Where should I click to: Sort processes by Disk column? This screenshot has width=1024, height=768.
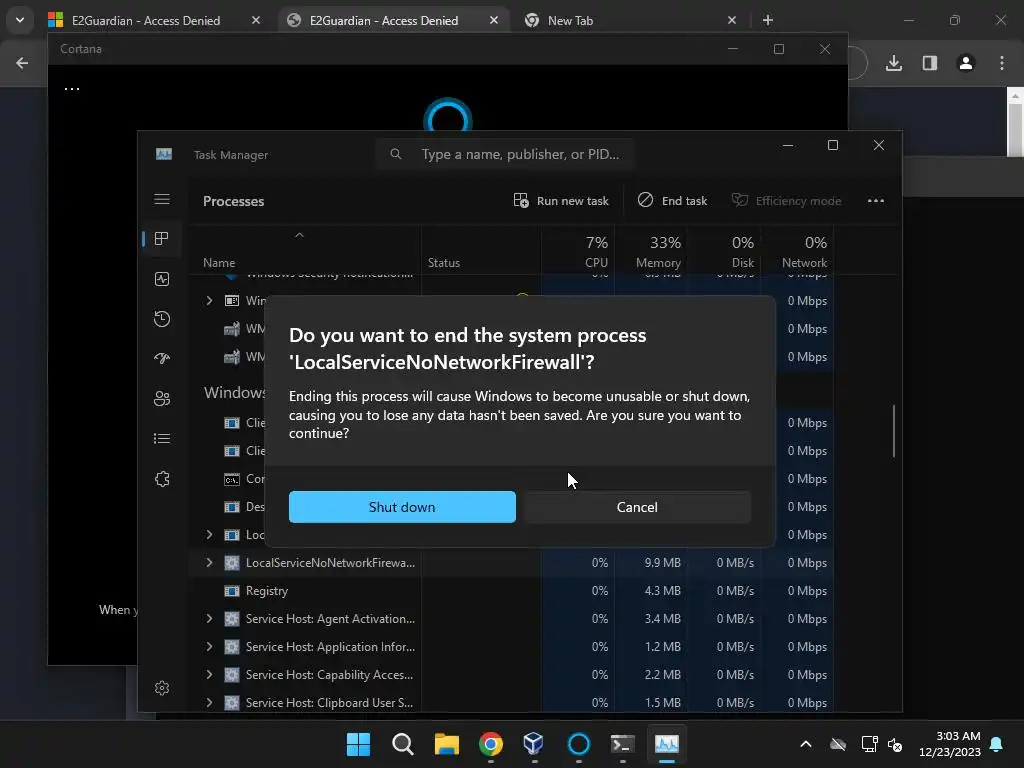point(724,251)
